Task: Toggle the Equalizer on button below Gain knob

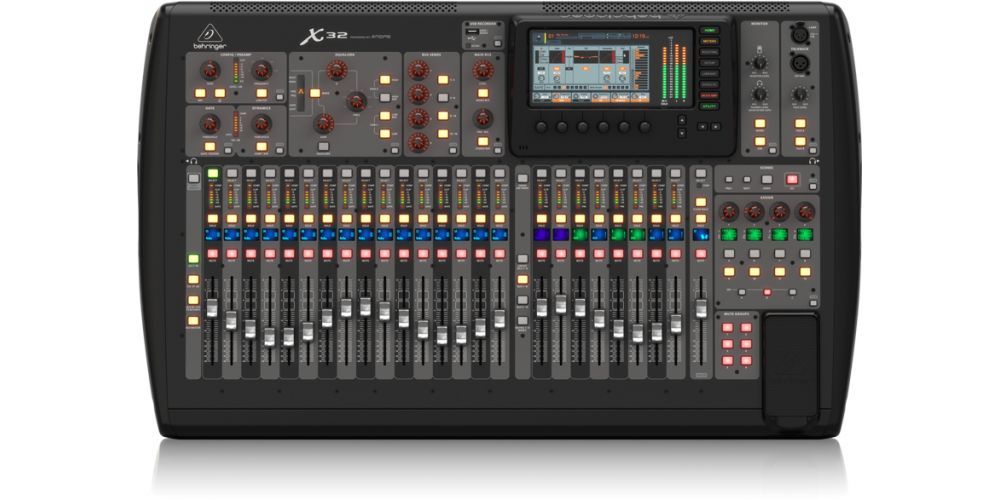Action: (323, 147)
